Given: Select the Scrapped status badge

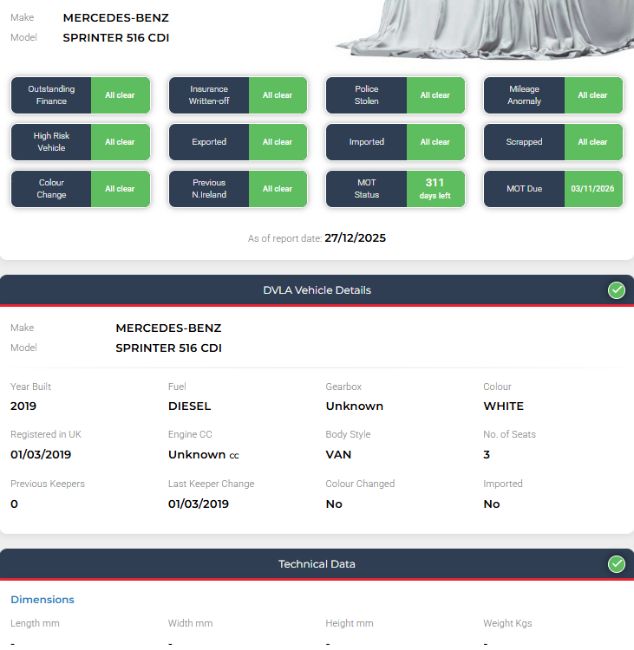Looking at the screenshot, I should pyautogui.click(x=553, y=142).
